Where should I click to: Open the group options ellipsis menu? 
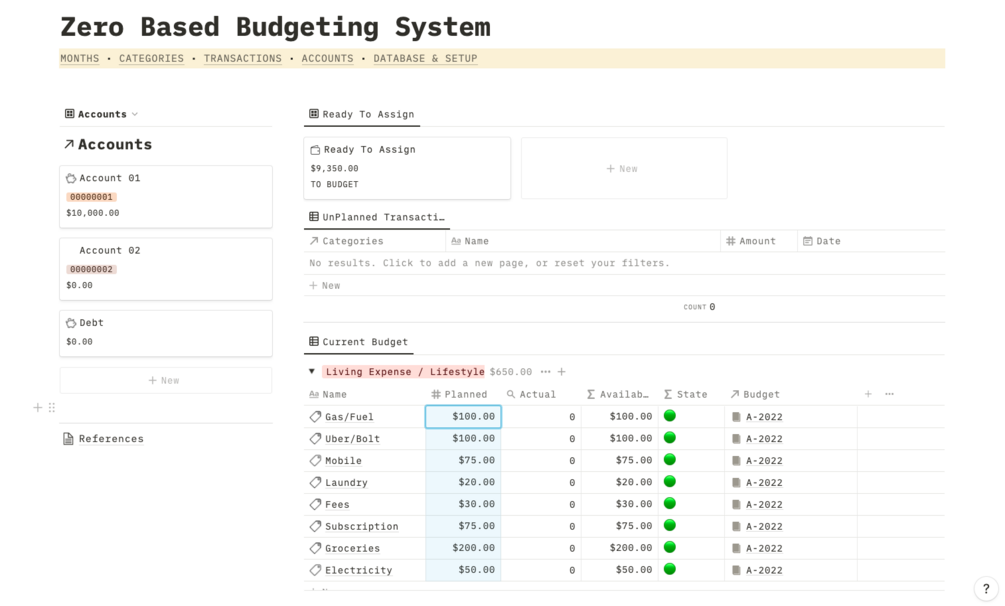tap(545, 372)
